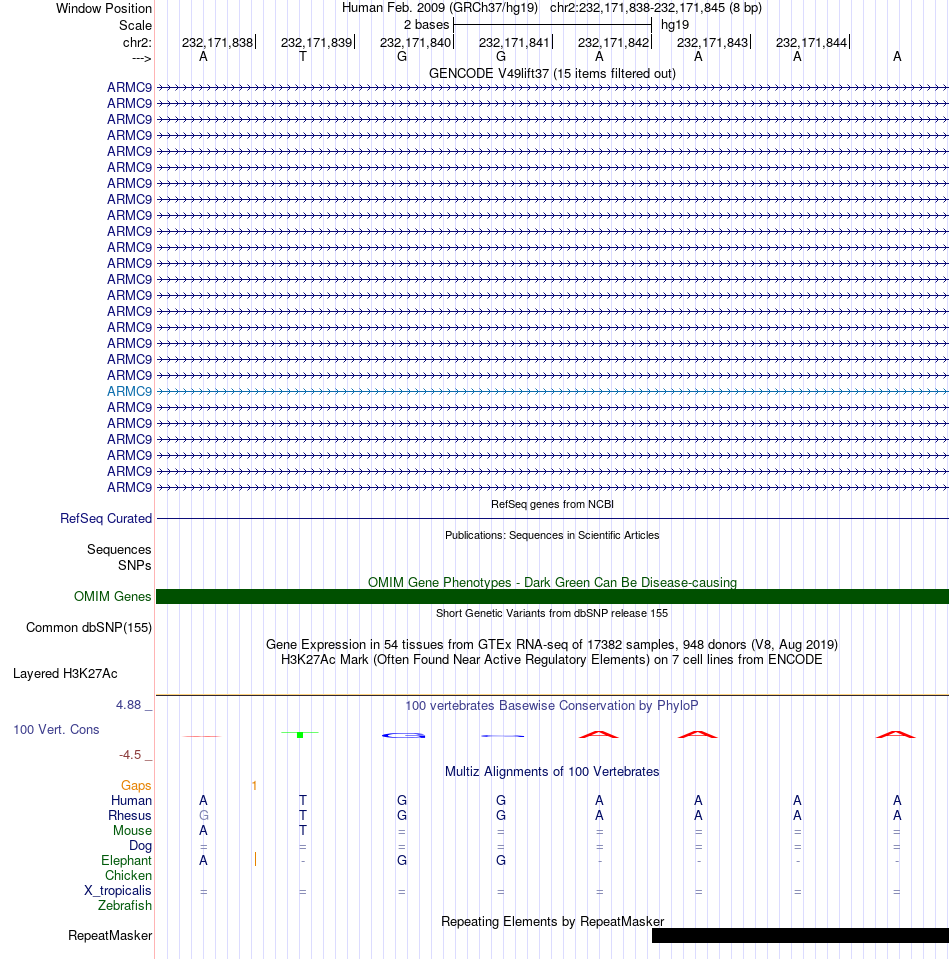Screen dimensions: 950x959
Task: Click the T base in the Mouse row
Action: (x=303, y=831)
